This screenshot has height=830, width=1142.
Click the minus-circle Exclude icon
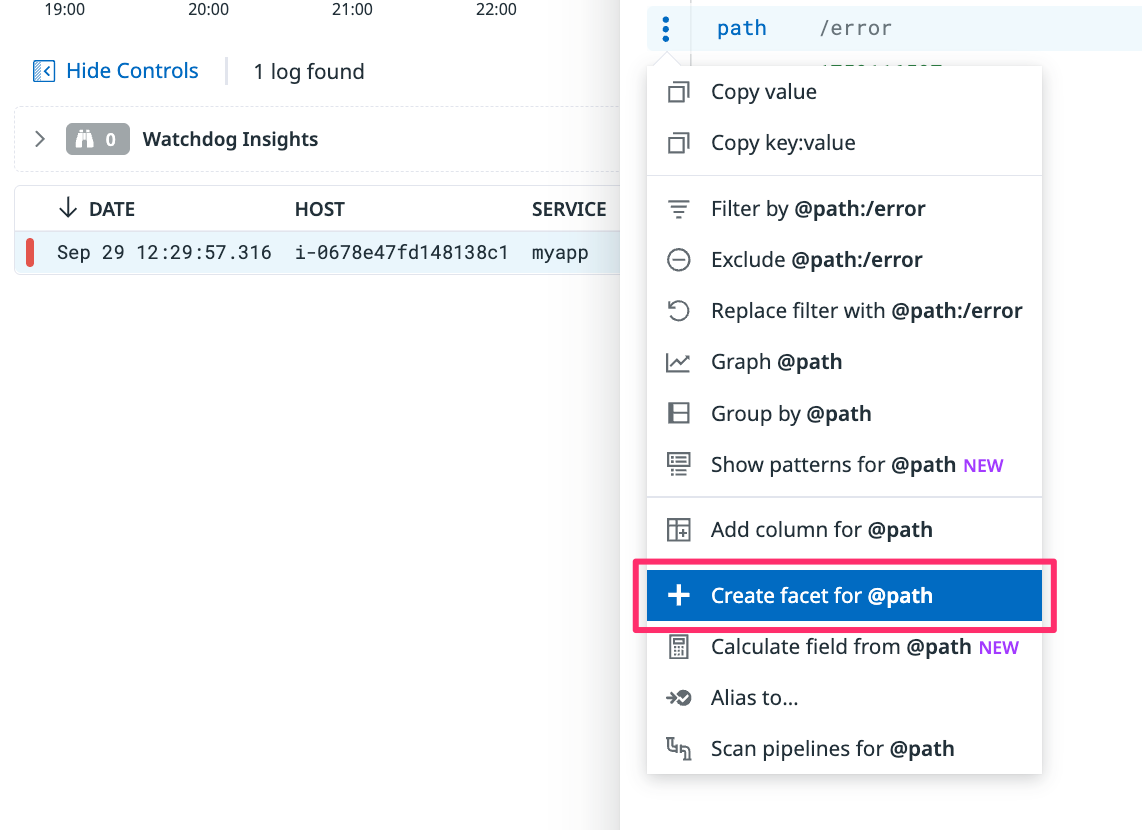(678, 260)
